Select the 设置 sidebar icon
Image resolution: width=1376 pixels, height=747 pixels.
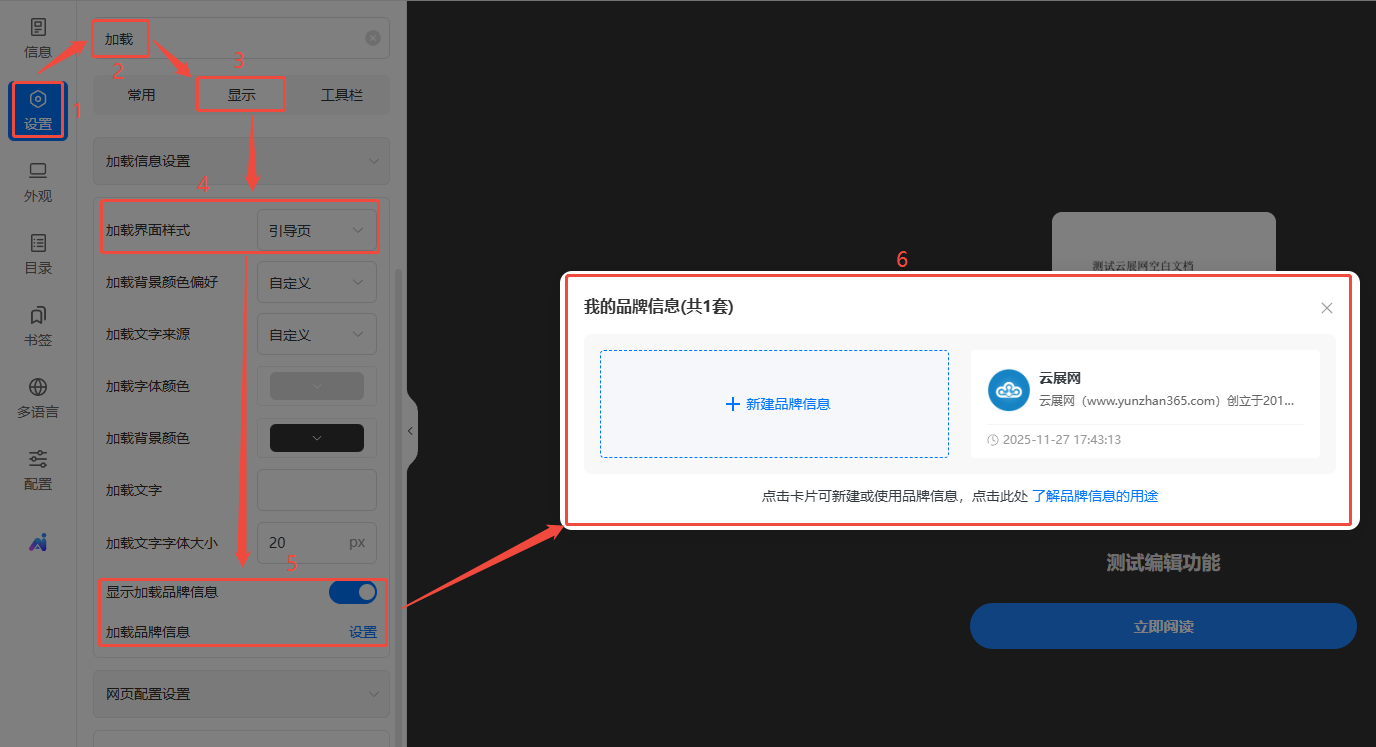click(38, 110)
